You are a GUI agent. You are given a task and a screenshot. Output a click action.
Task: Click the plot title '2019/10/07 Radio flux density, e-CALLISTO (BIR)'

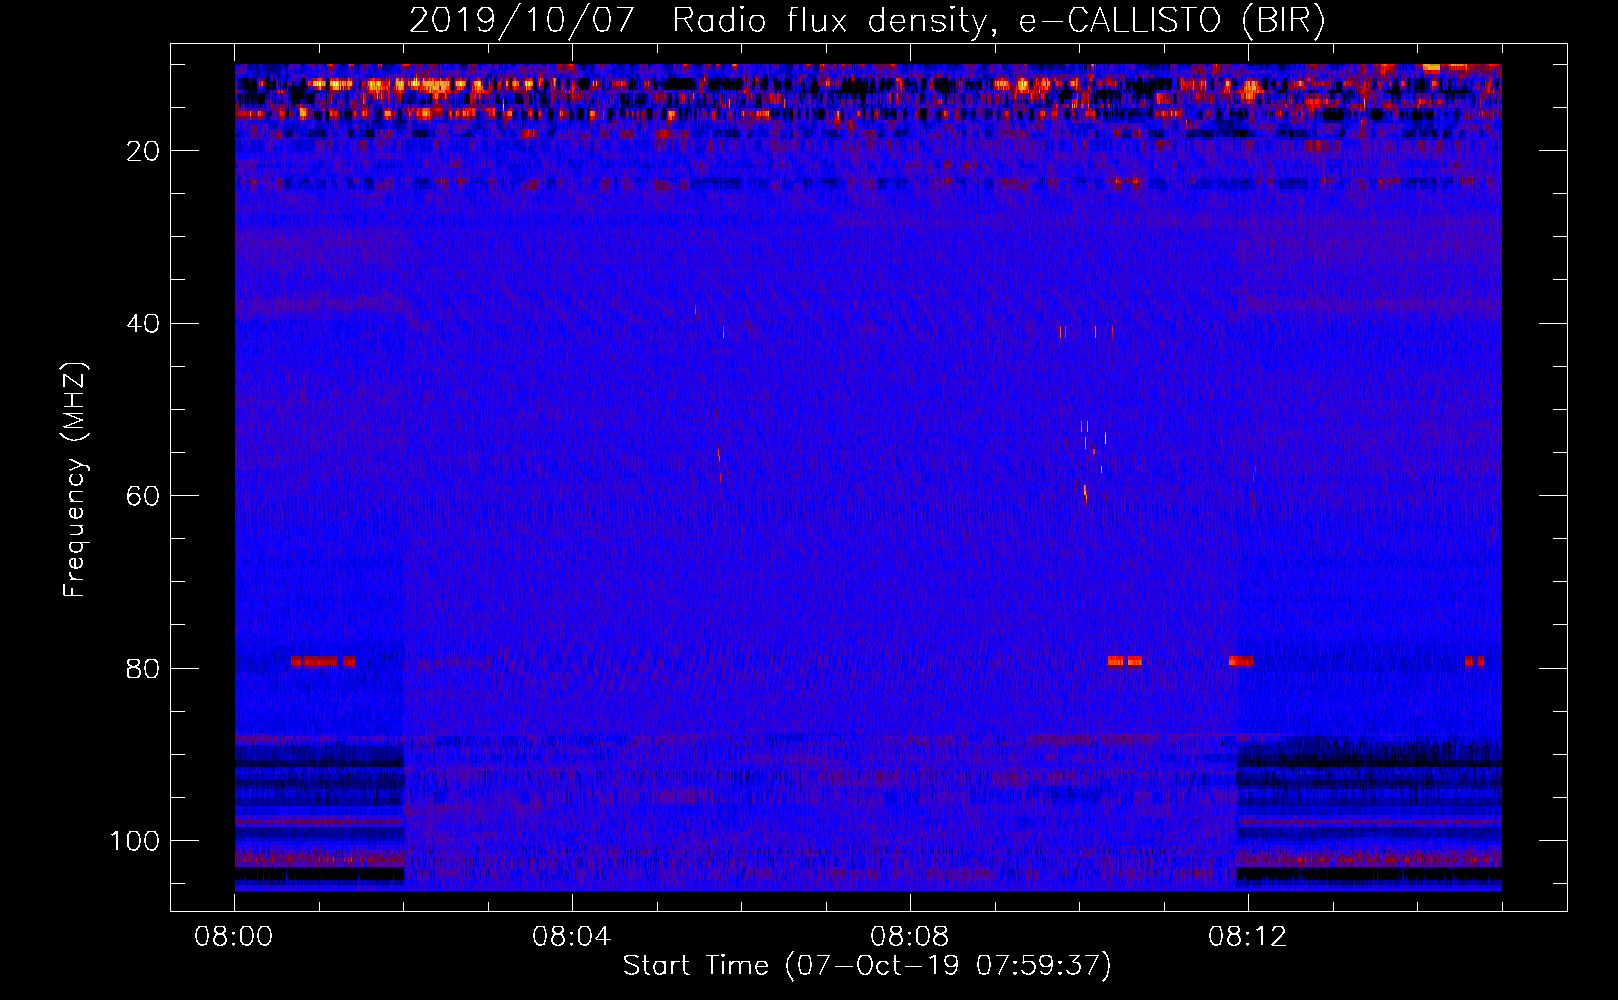click(867, 20)
